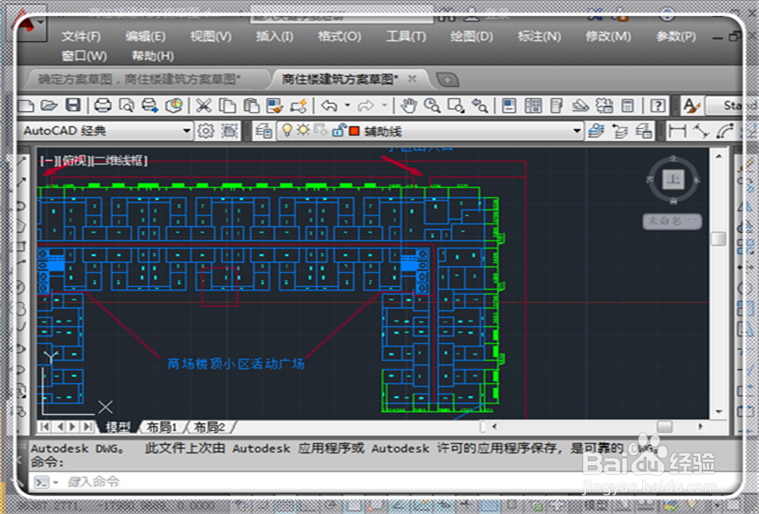Plot the drawing with printer icon
Image resolution: width=759 pixels, height=514 pixels.
[102, 105]
